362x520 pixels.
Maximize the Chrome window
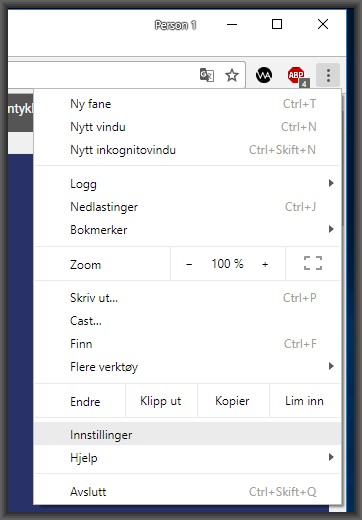click(277, 24)
